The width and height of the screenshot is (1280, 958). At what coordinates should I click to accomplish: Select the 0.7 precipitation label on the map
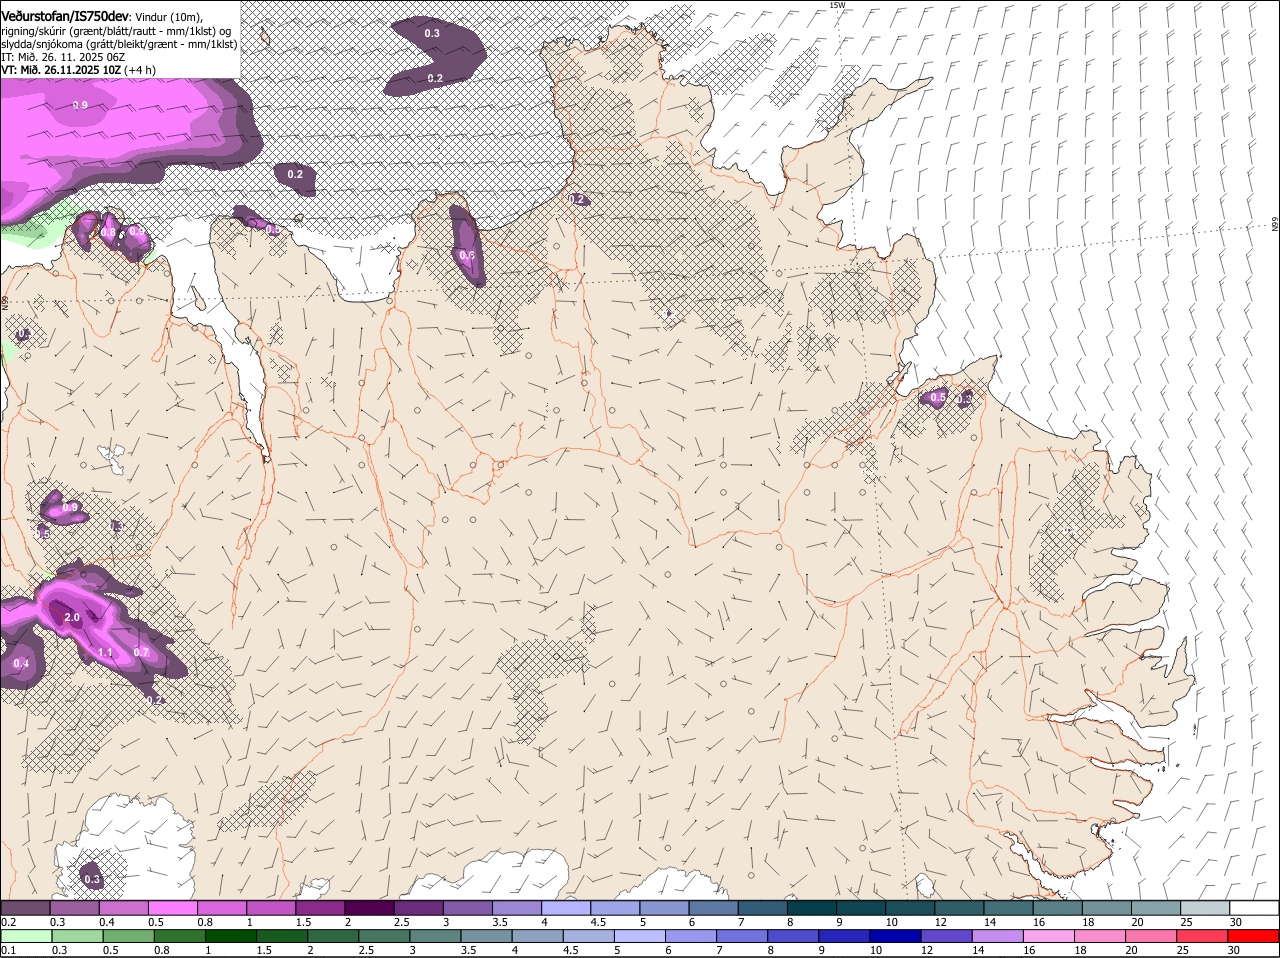tap(141, 652)
